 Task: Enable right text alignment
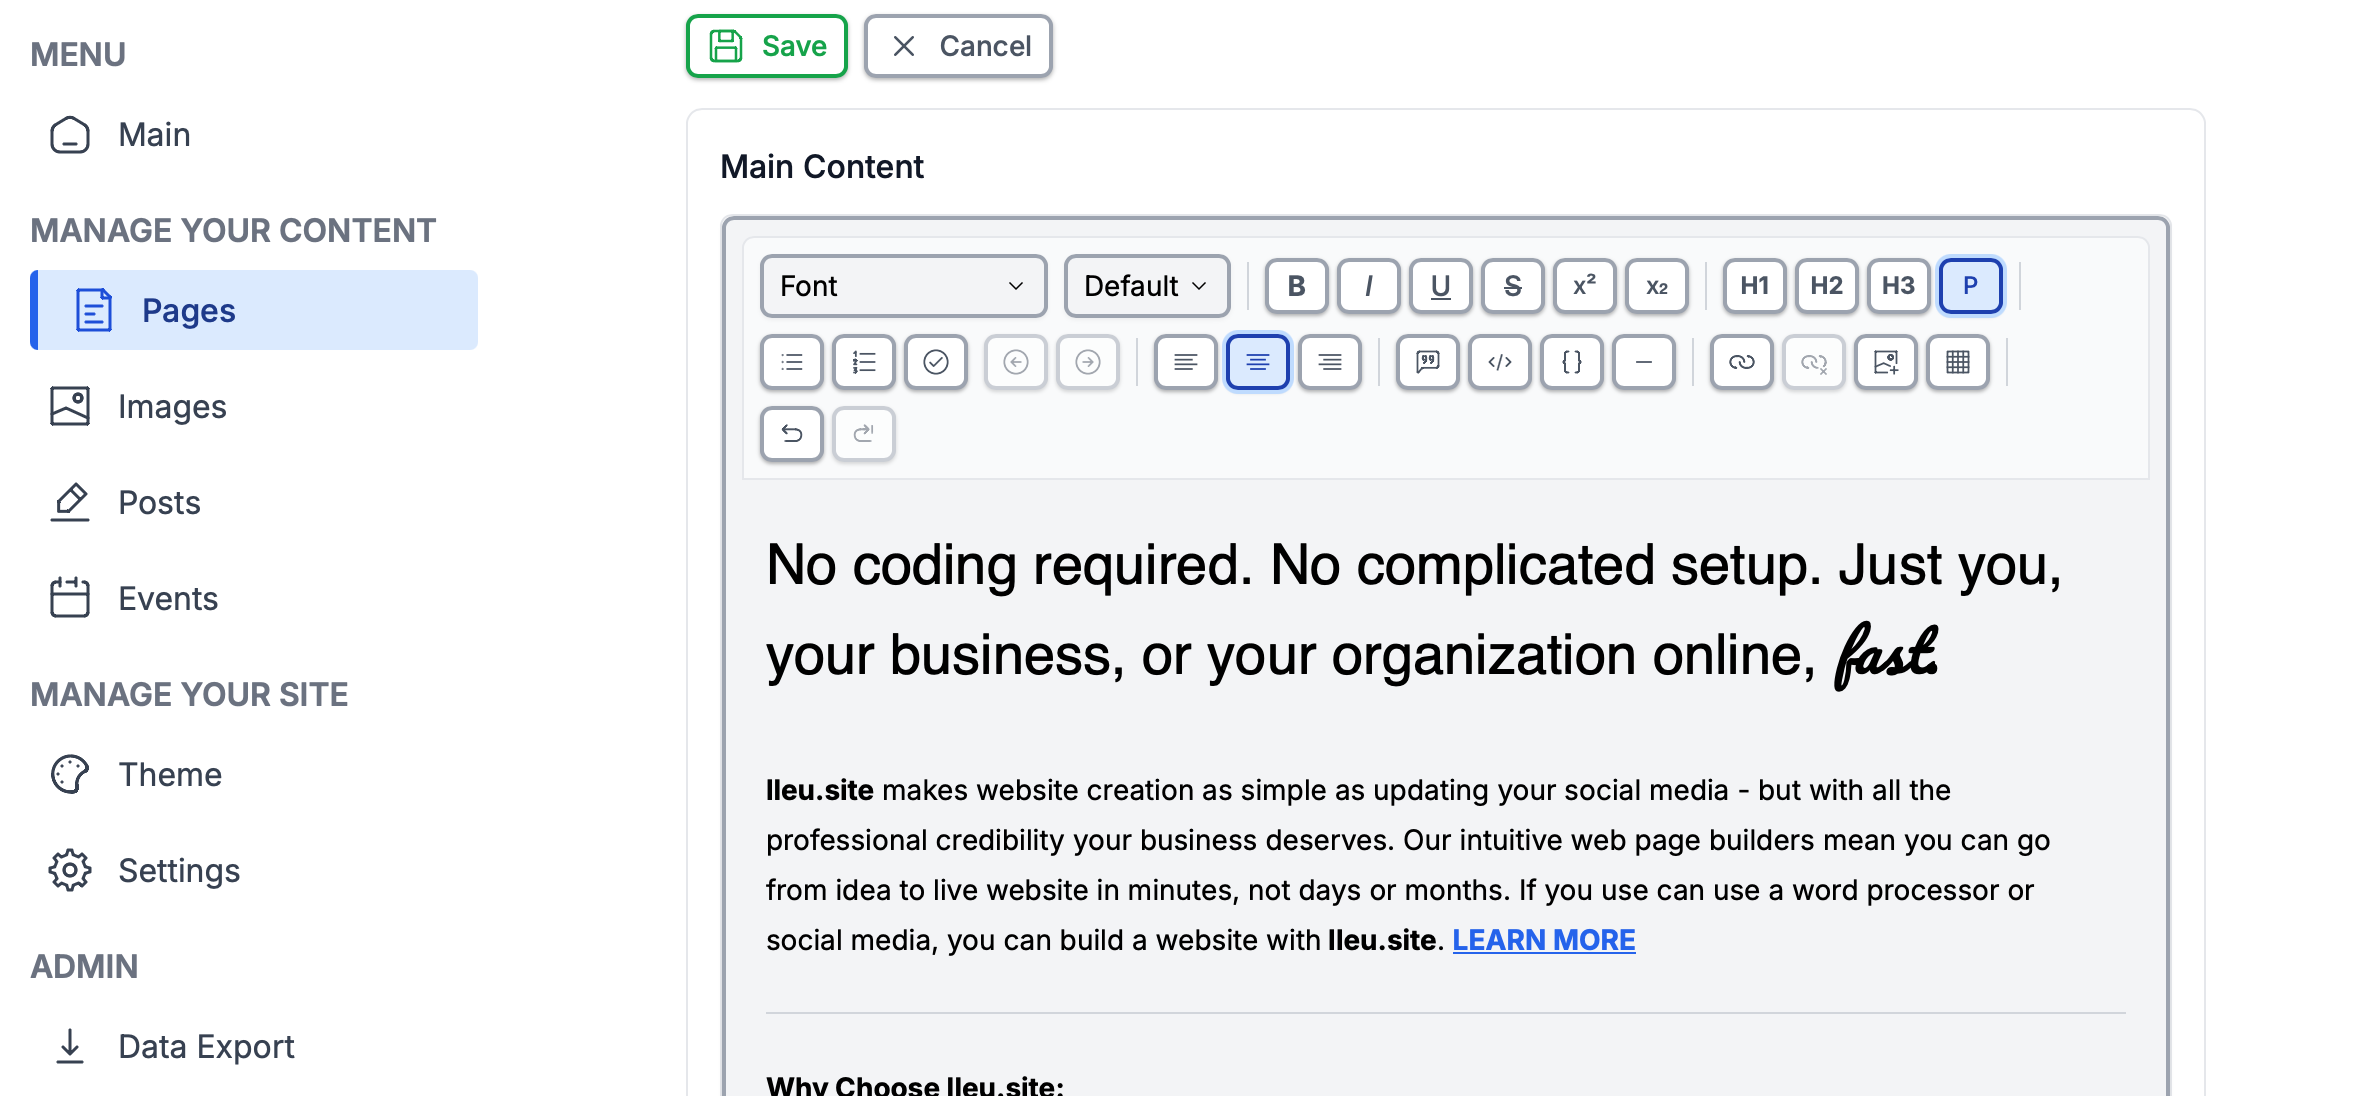[x=1330, y=363]
